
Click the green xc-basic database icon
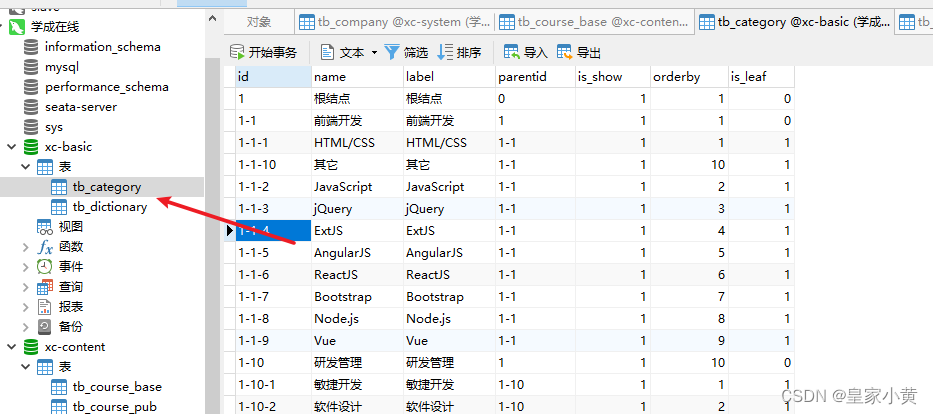click(x=31, y=147)
